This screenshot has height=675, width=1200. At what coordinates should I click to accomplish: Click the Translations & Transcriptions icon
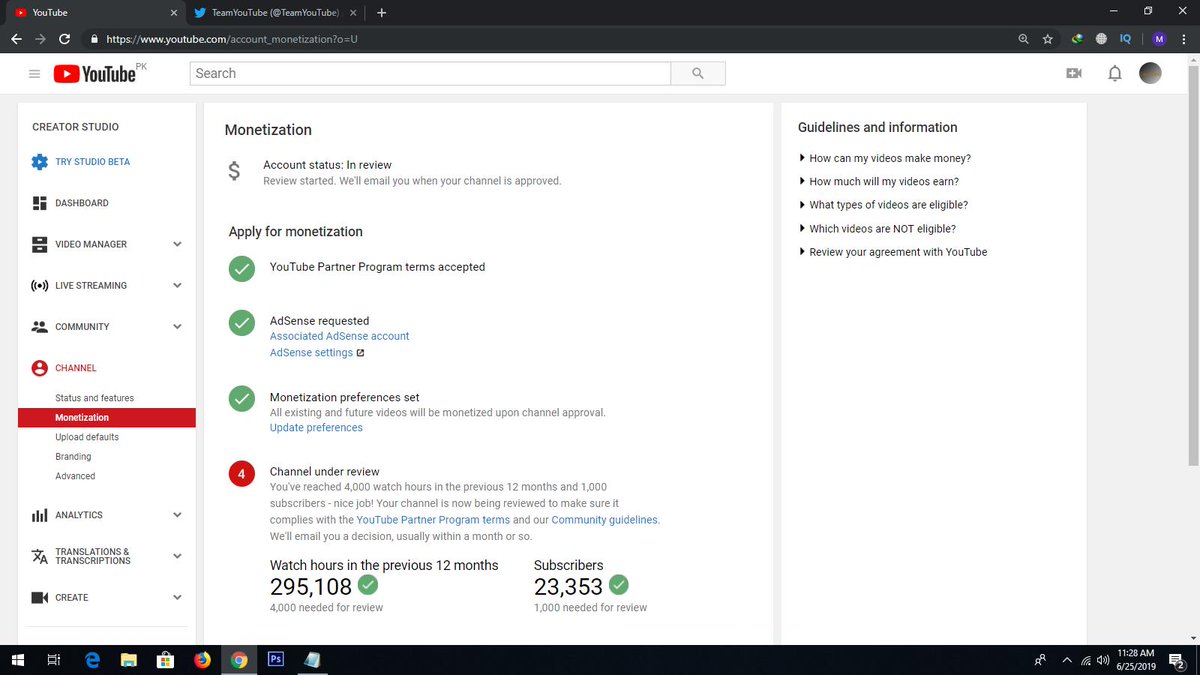tap(40, 556)
